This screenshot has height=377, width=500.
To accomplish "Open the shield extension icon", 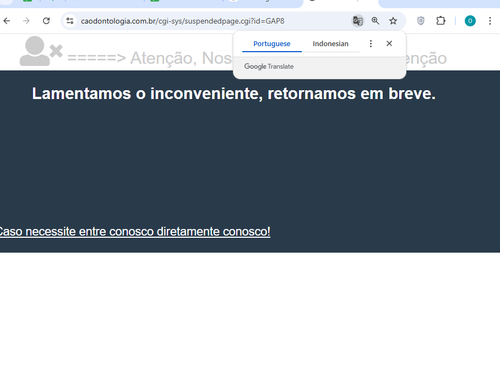I will pyautogui.click(x=421, y=21).
